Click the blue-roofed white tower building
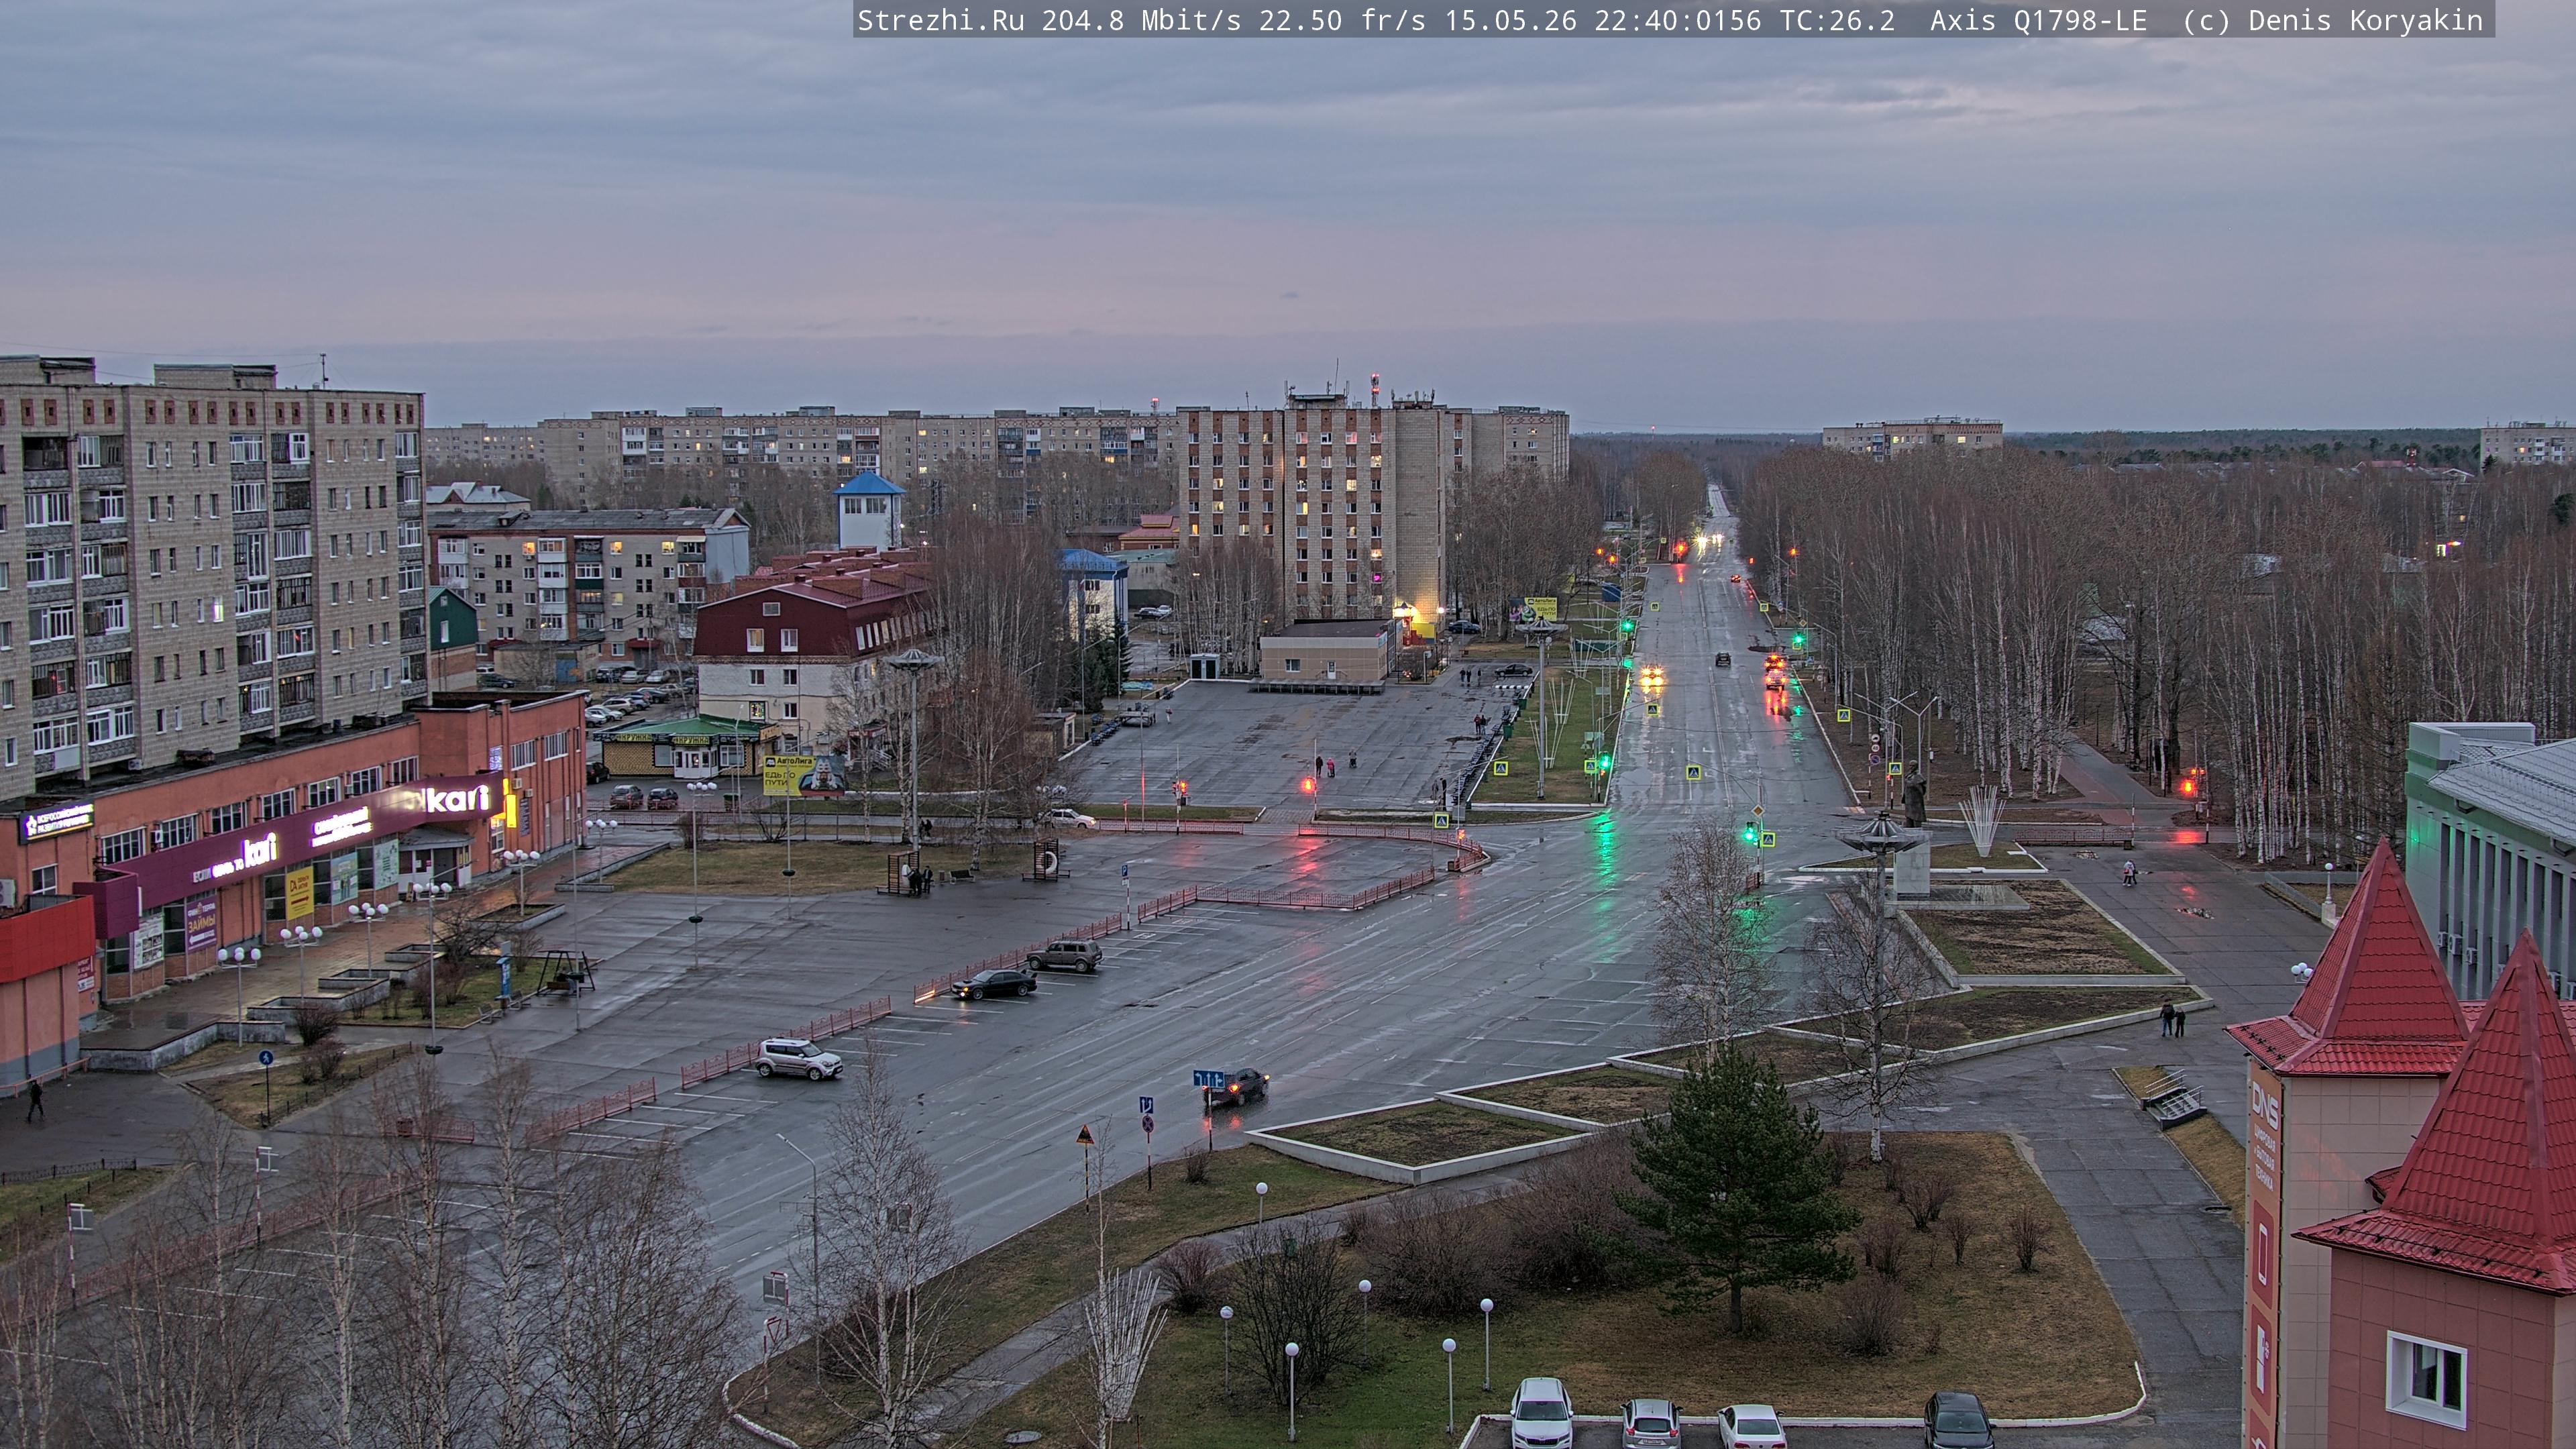 pyautogui.click(x=869, y=510)
